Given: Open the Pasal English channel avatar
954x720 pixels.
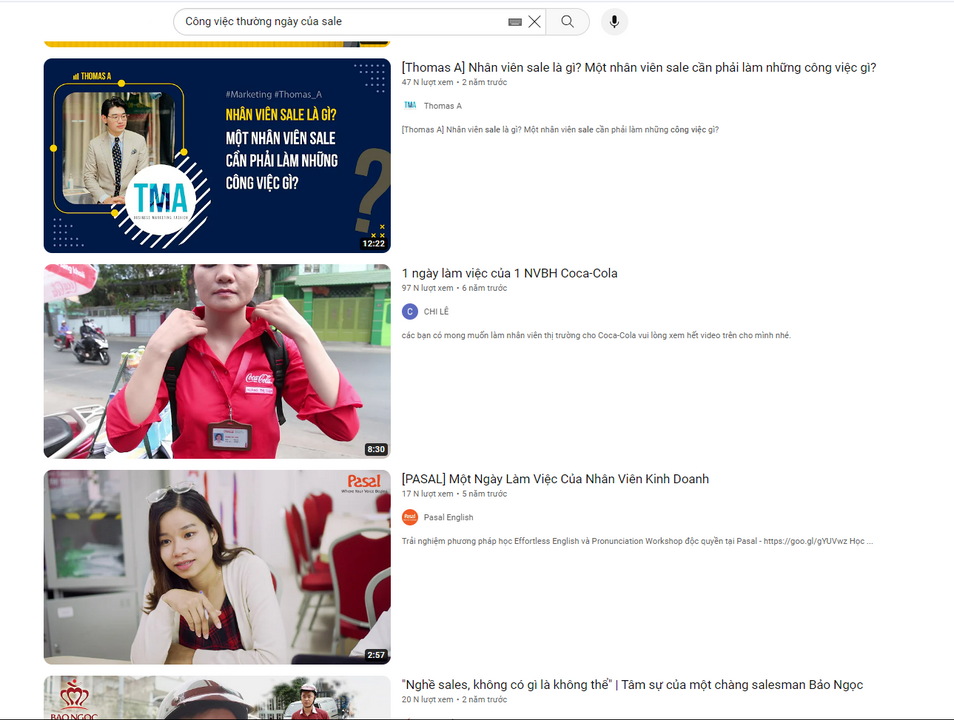Looking at the screenshot, I should click(x=408, y=517).
